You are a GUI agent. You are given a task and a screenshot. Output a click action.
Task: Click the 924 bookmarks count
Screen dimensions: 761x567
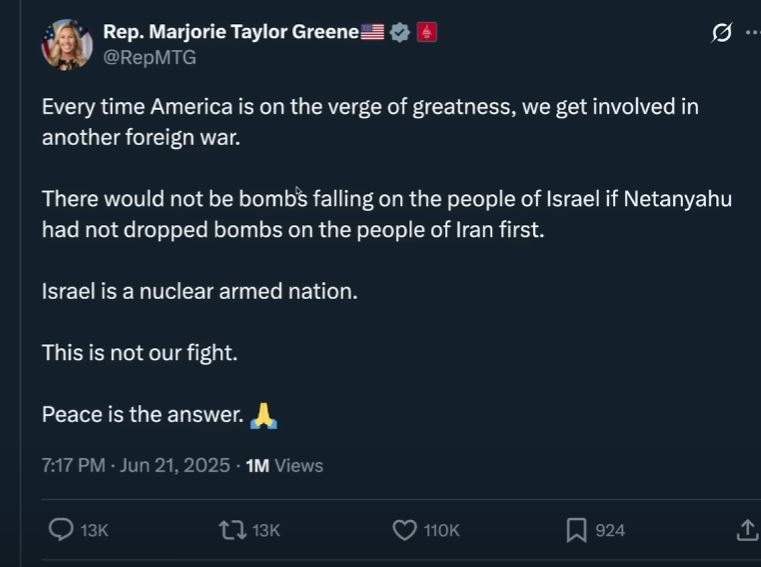[610, 531]
